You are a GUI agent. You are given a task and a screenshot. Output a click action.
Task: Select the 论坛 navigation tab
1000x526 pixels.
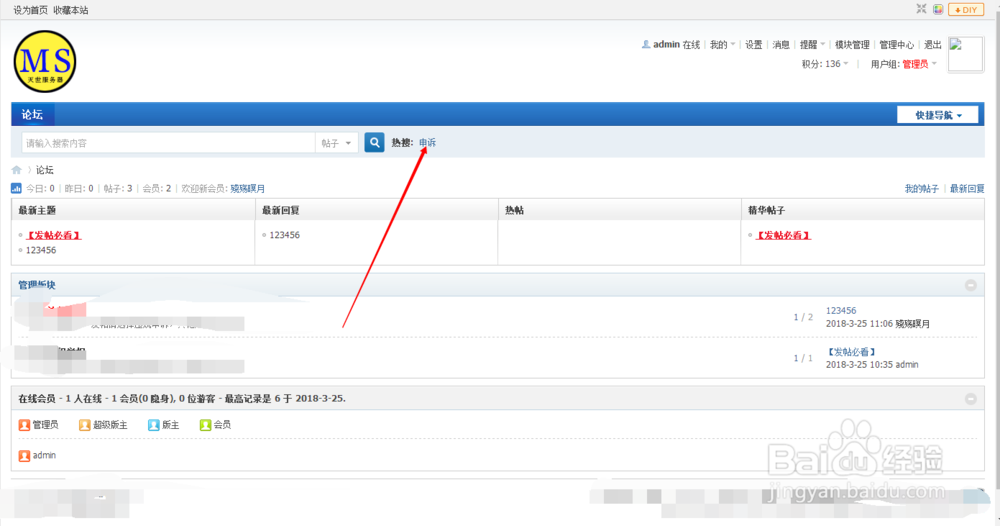coord(32,115)
